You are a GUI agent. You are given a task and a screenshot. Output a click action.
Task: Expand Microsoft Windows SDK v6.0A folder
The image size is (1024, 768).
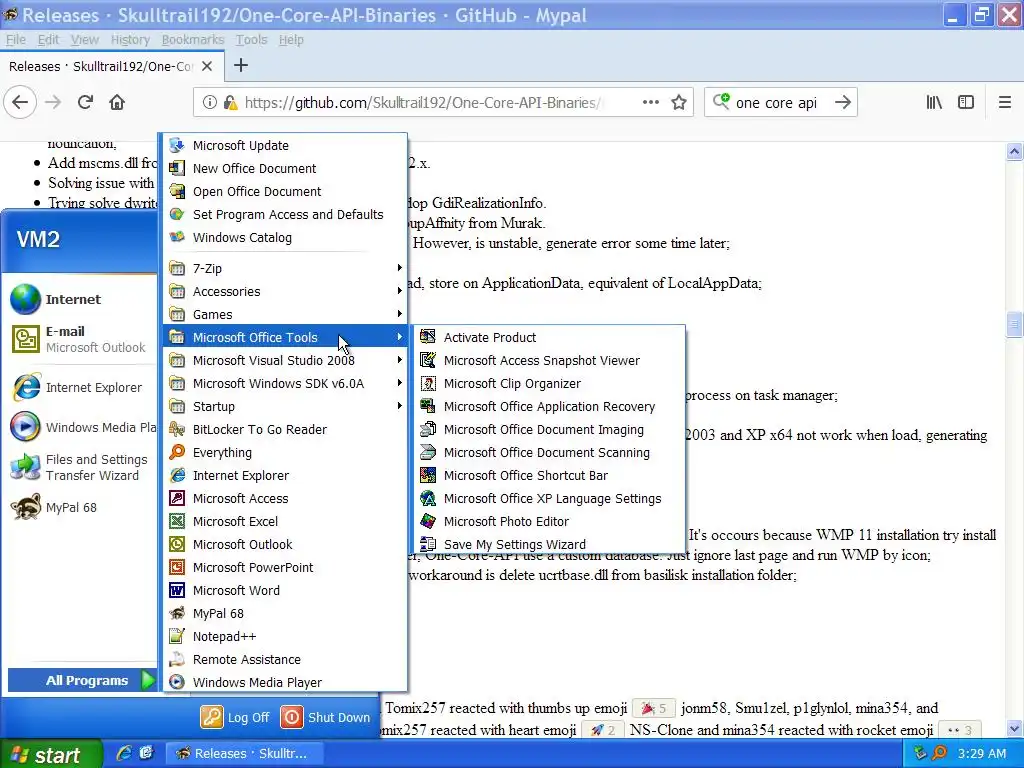[x=285, y=383]
